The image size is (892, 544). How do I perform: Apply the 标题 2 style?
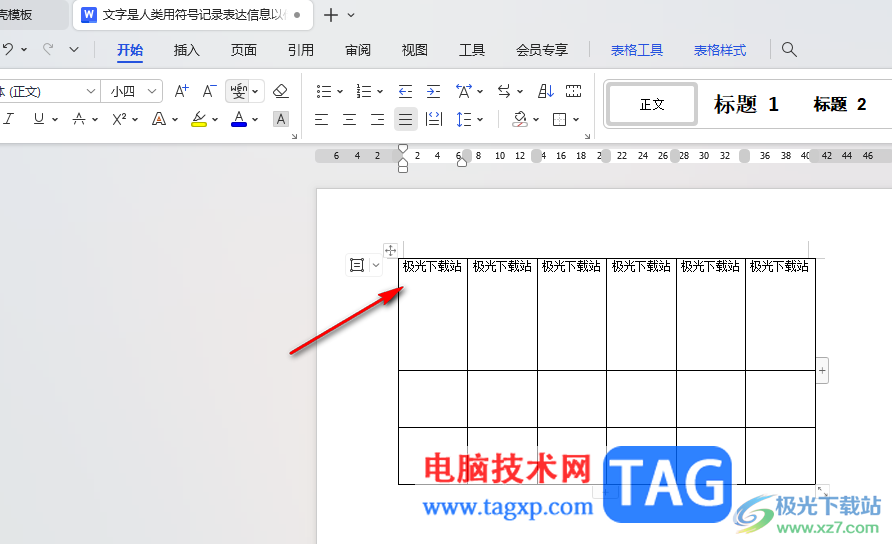click(x=840, y=104)
